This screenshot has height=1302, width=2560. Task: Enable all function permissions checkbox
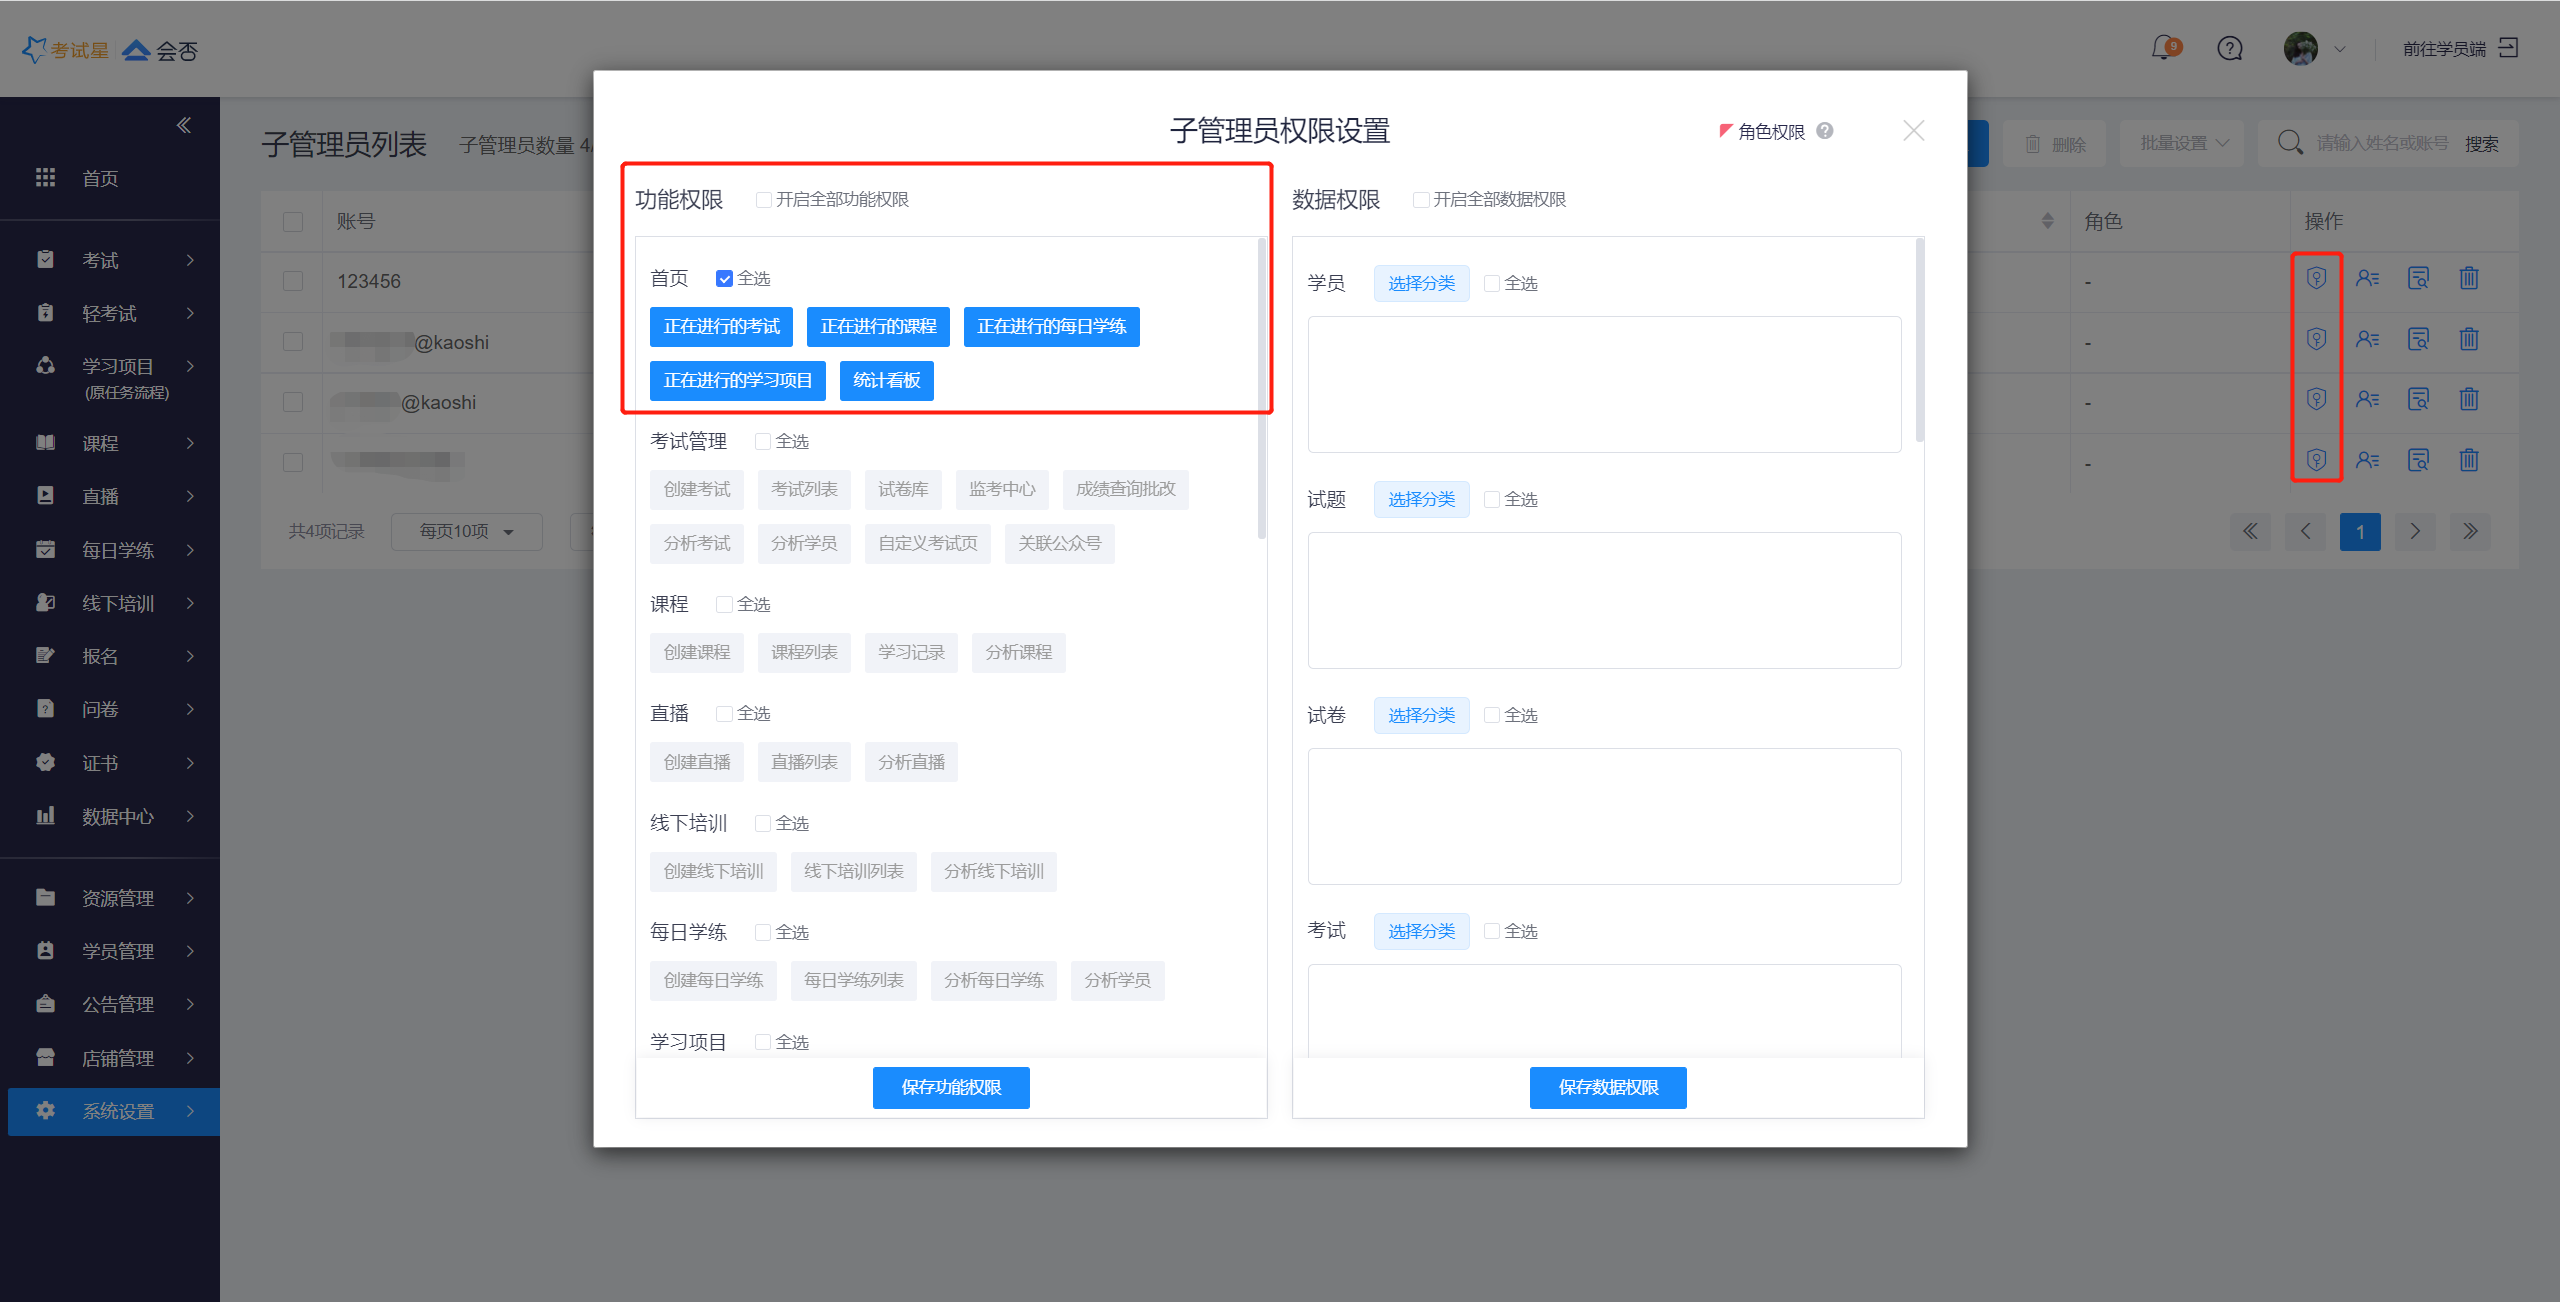click(x=764, y=200)
